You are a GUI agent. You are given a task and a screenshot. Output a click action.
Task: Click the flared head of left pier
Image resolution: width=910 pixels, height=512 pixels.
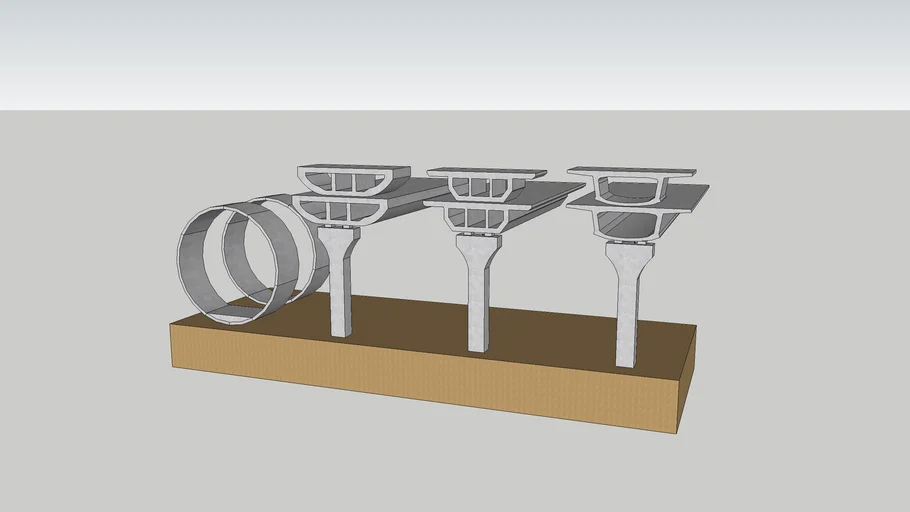click(x=340, y=240)
